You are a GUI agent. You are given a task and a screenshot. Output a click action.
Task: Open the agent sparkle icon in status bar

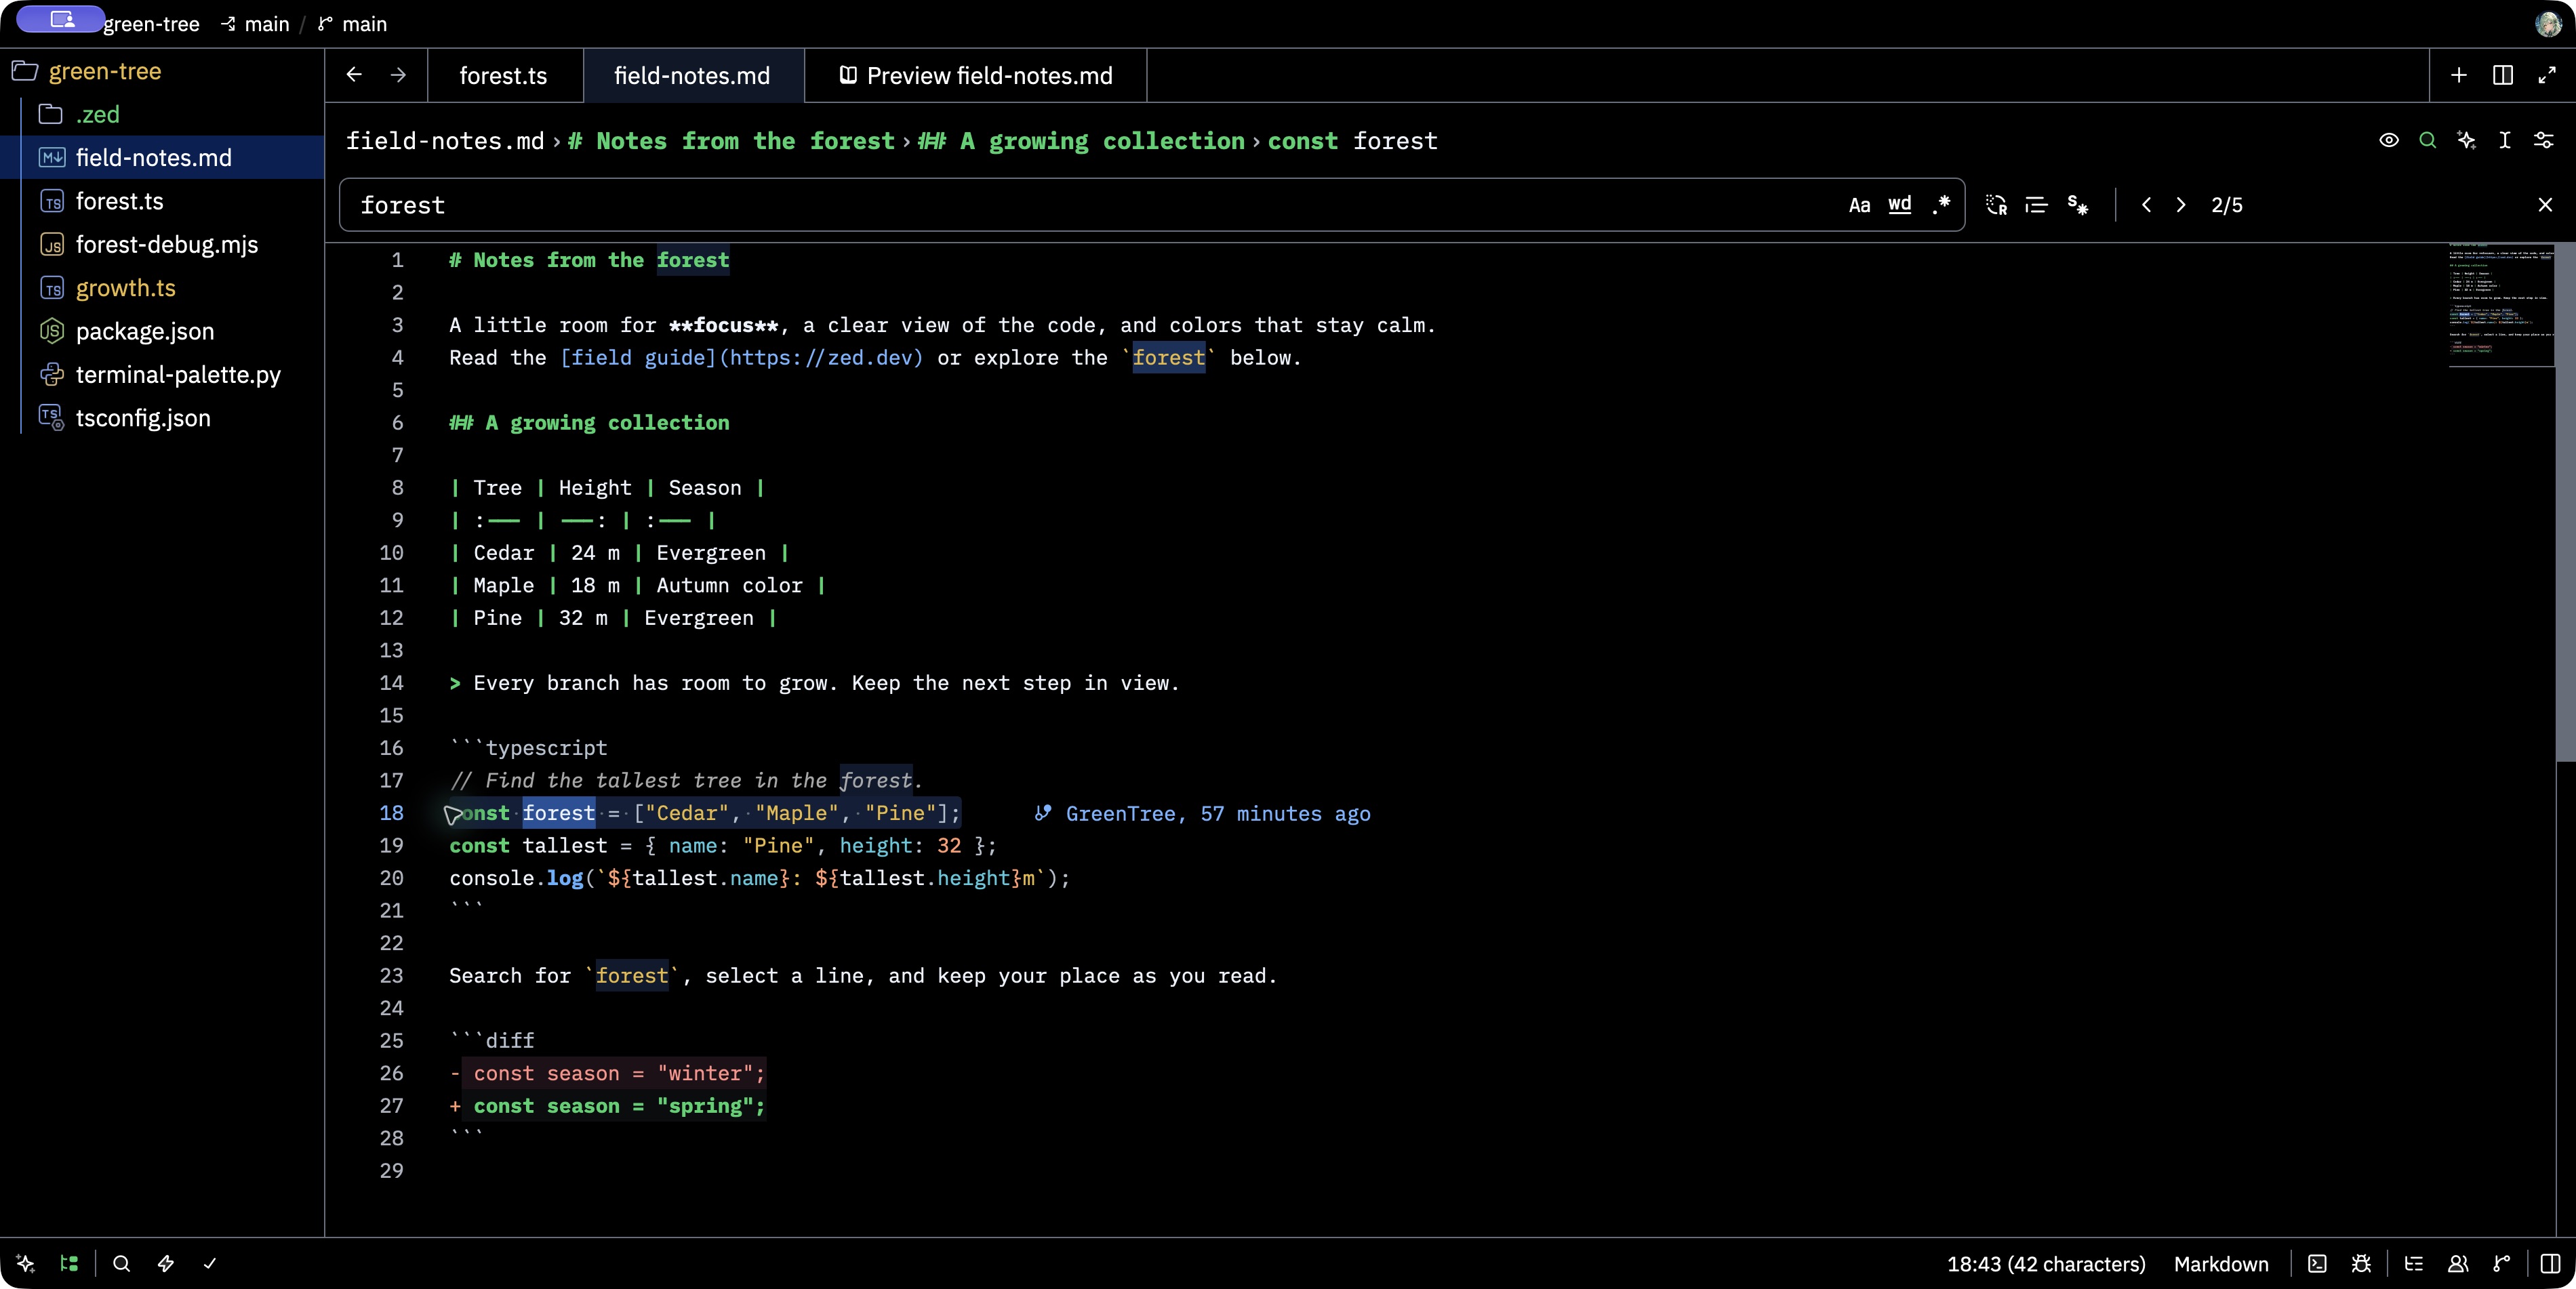click(26, 1264)
